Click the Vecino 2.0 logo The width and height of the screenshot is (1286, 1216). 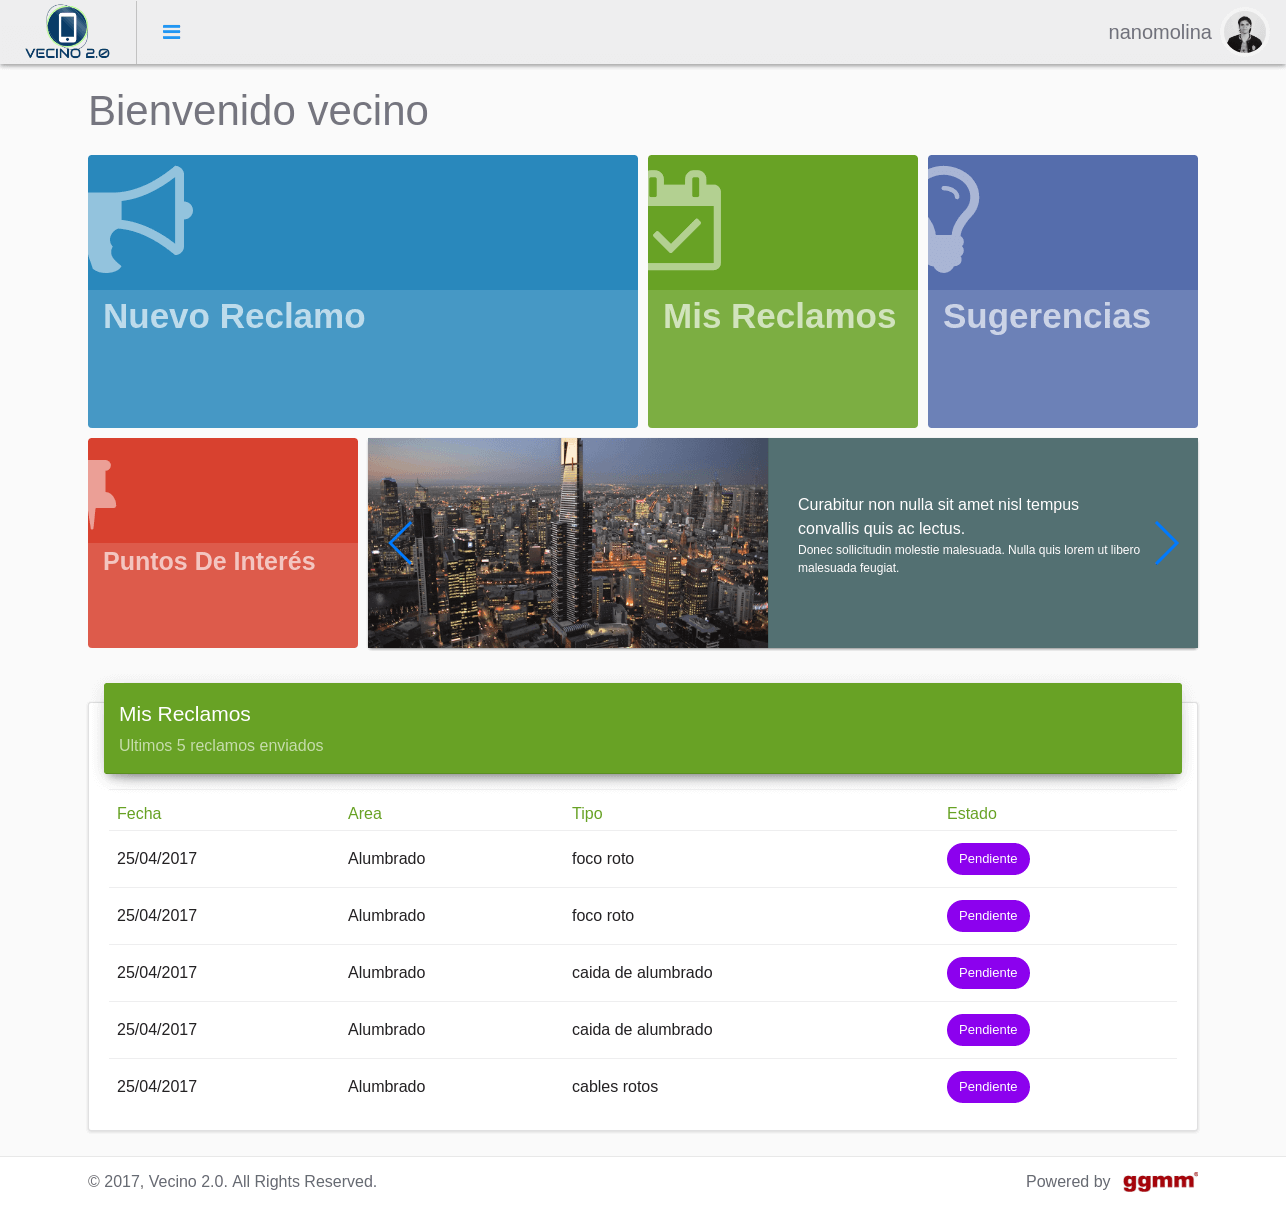67,32
